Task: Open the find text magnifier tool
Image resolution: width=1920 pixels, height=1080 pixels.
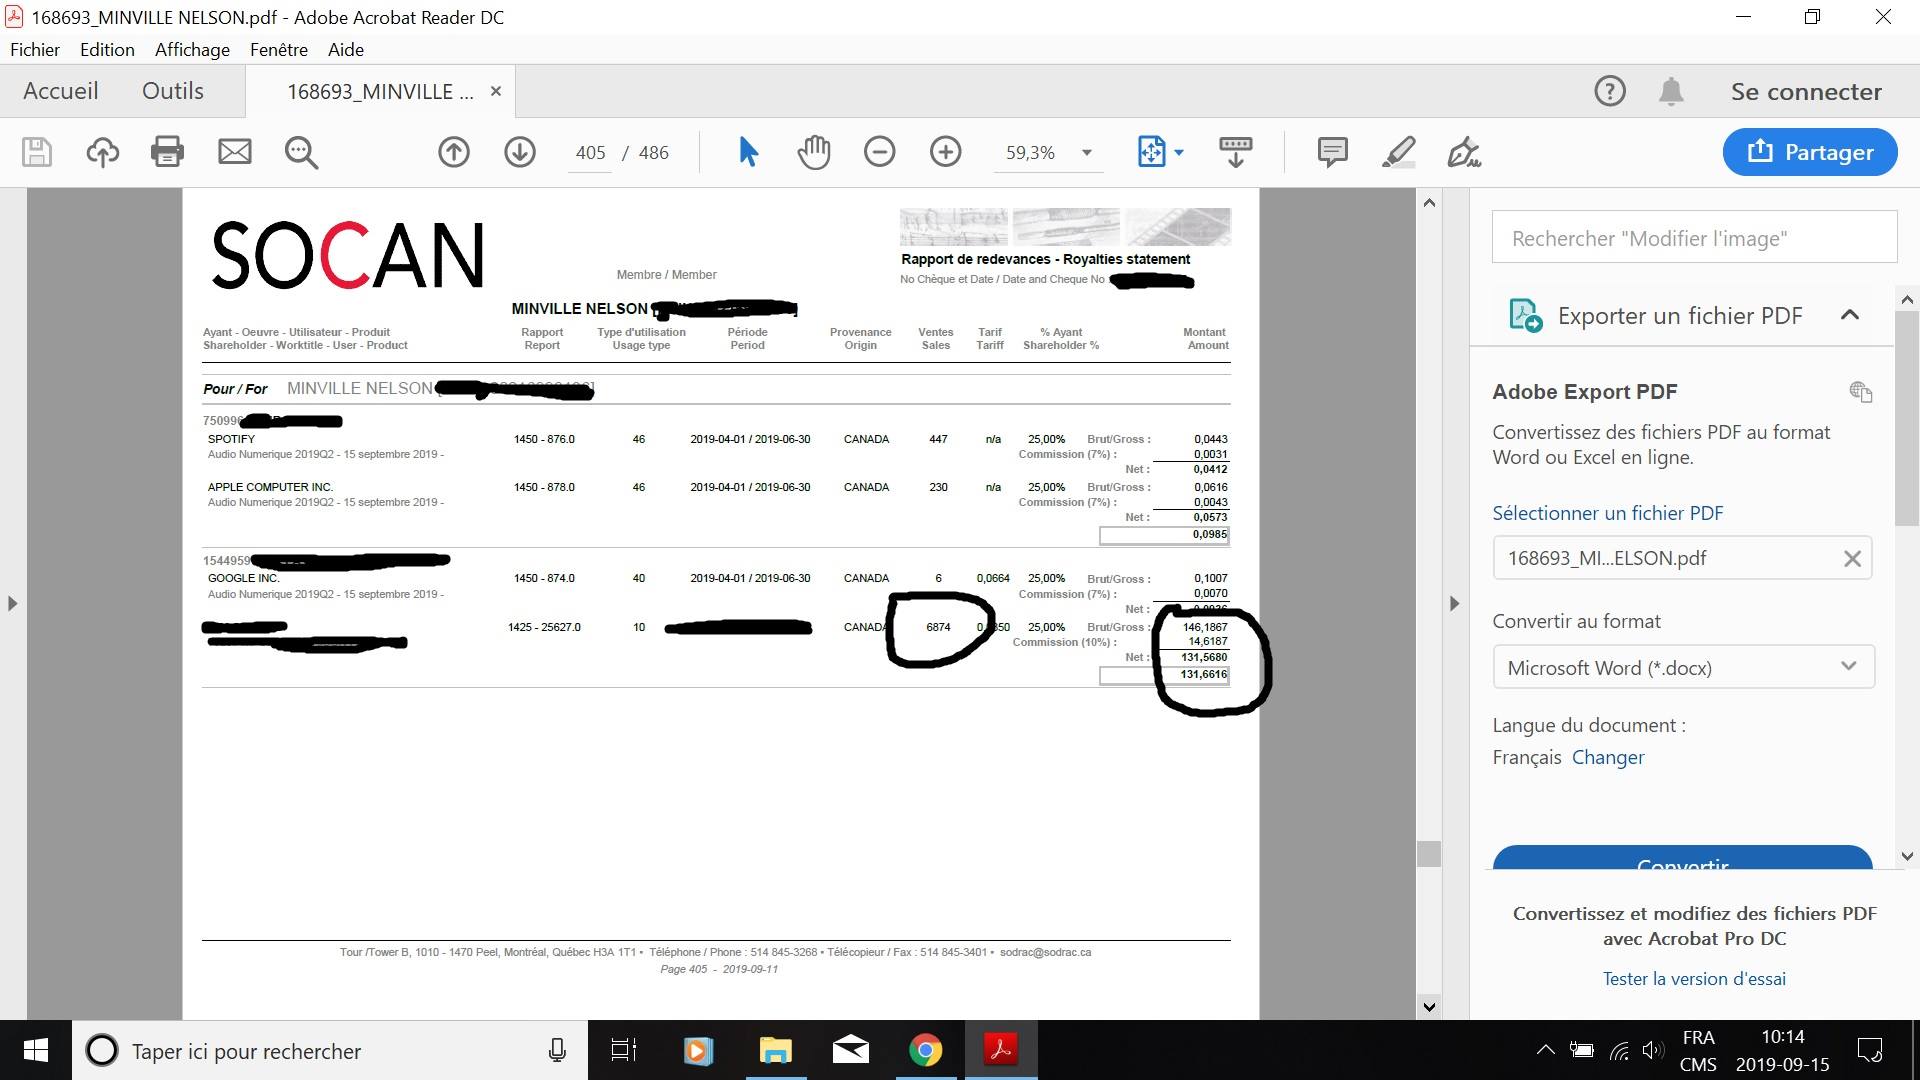Action: point(301,152)
